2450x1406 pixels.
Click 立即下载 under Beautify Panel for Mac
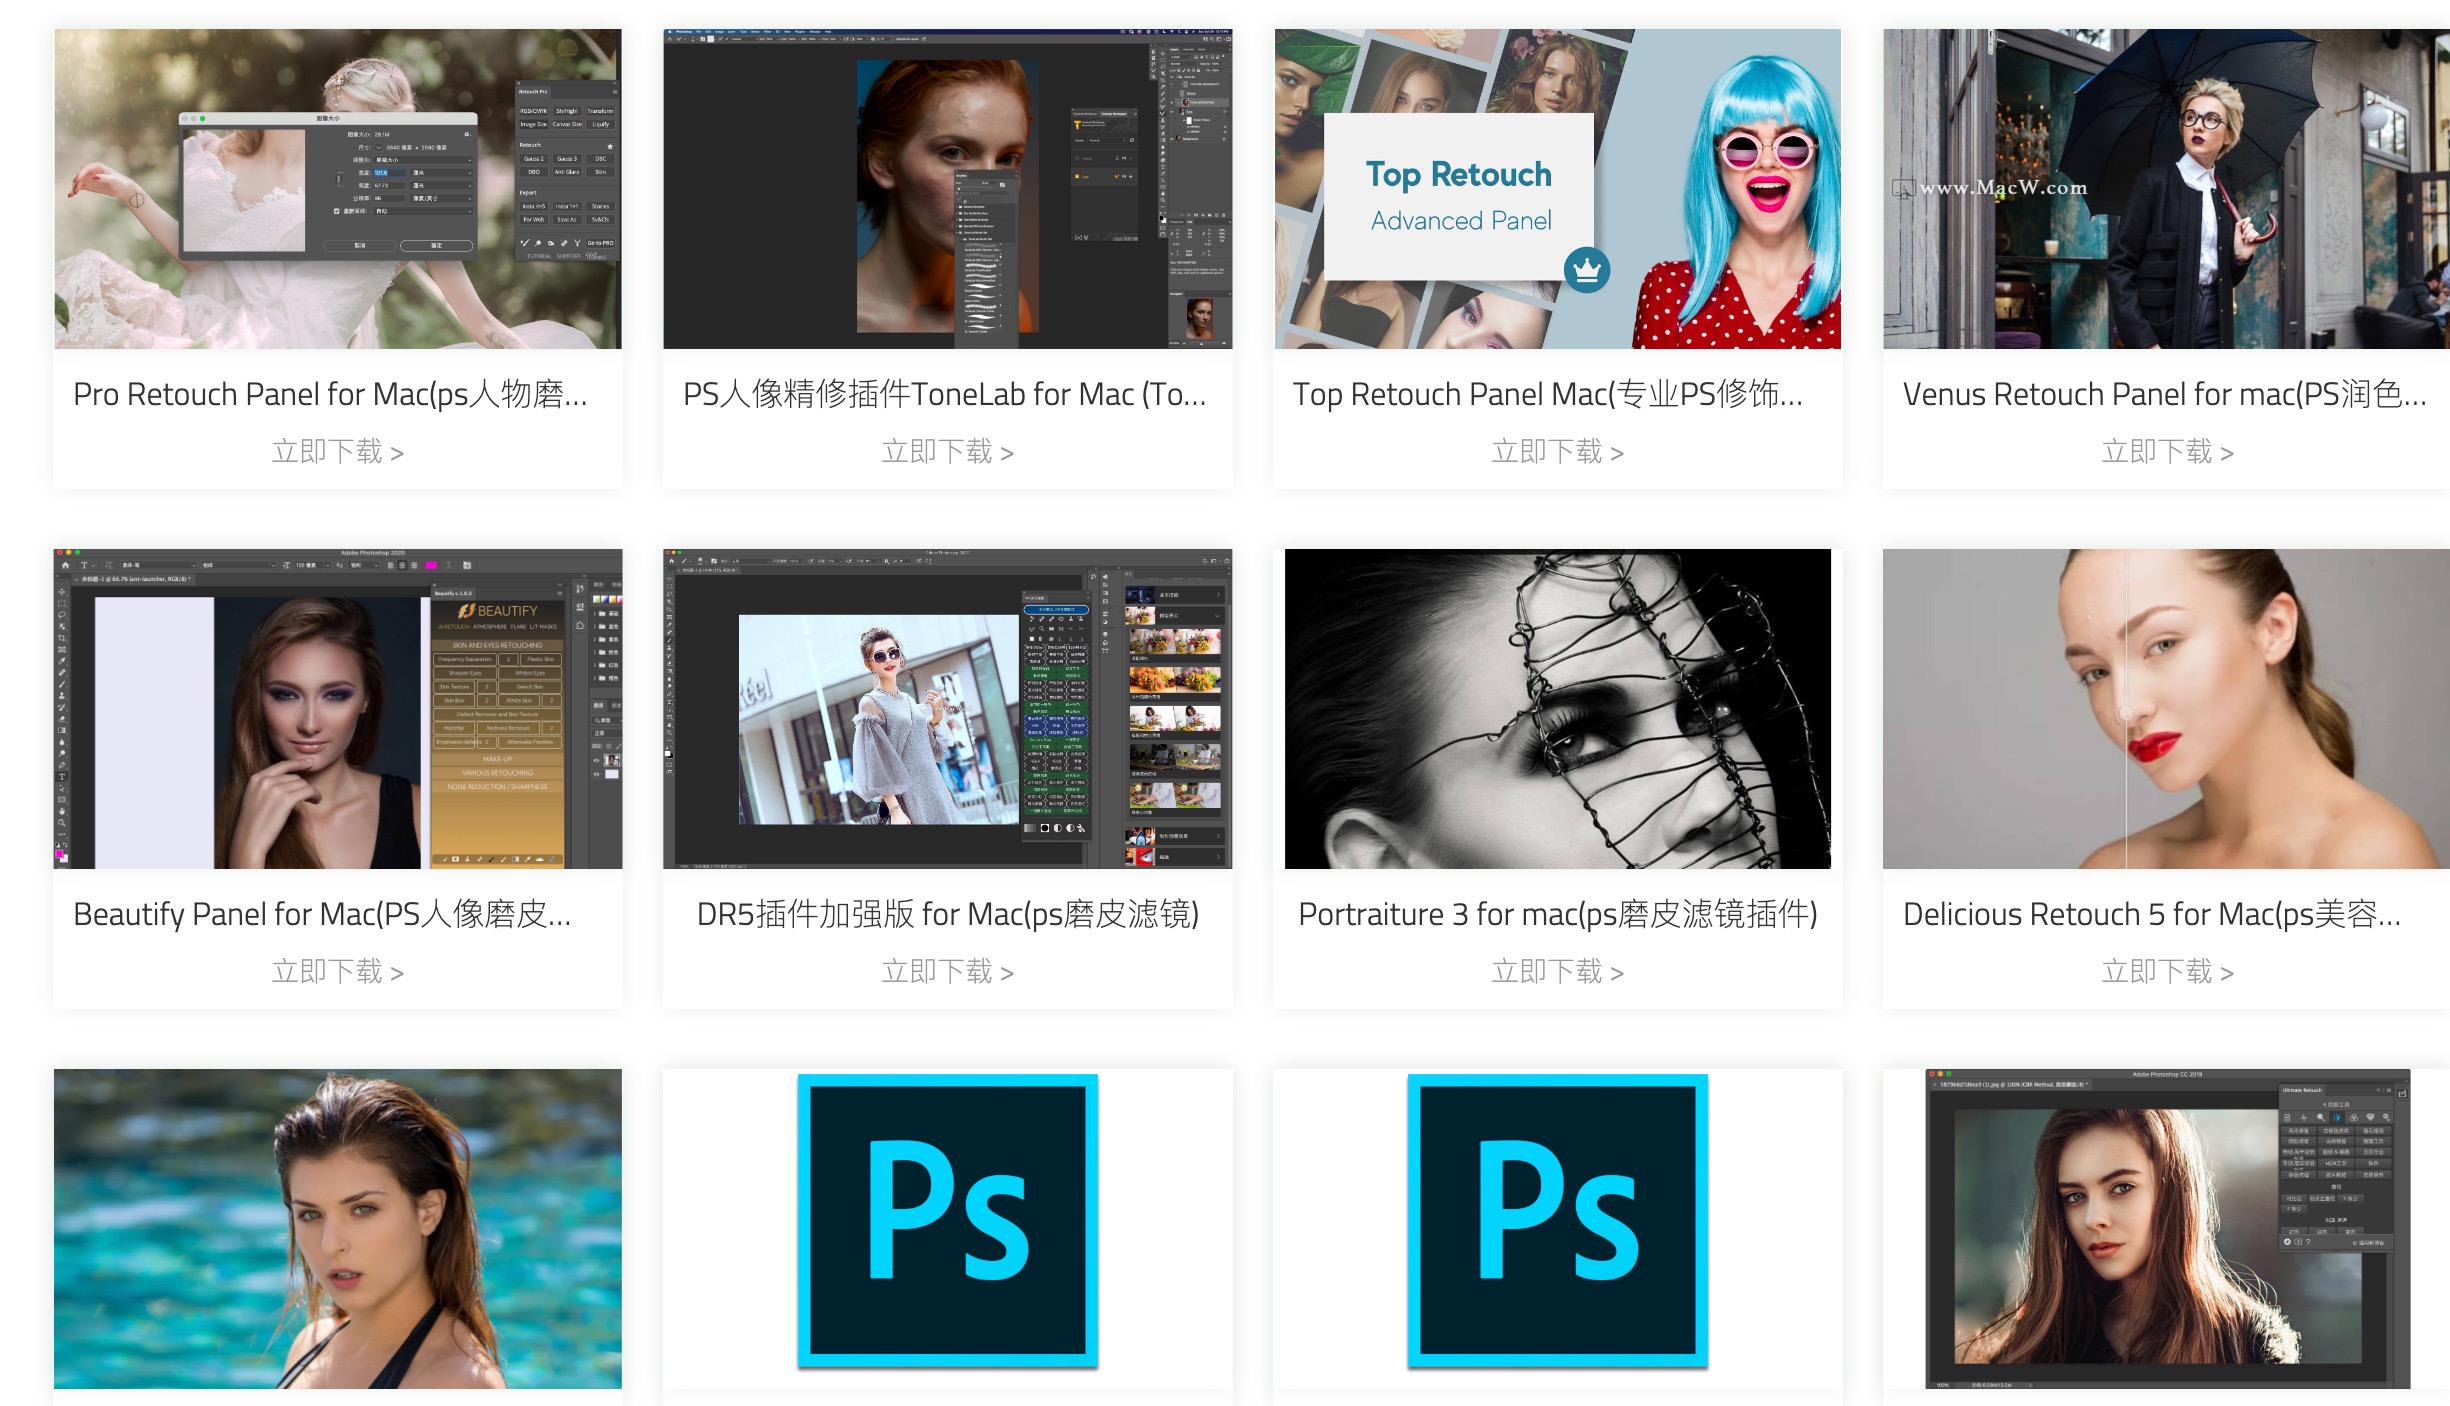click(x=337, y=972)
